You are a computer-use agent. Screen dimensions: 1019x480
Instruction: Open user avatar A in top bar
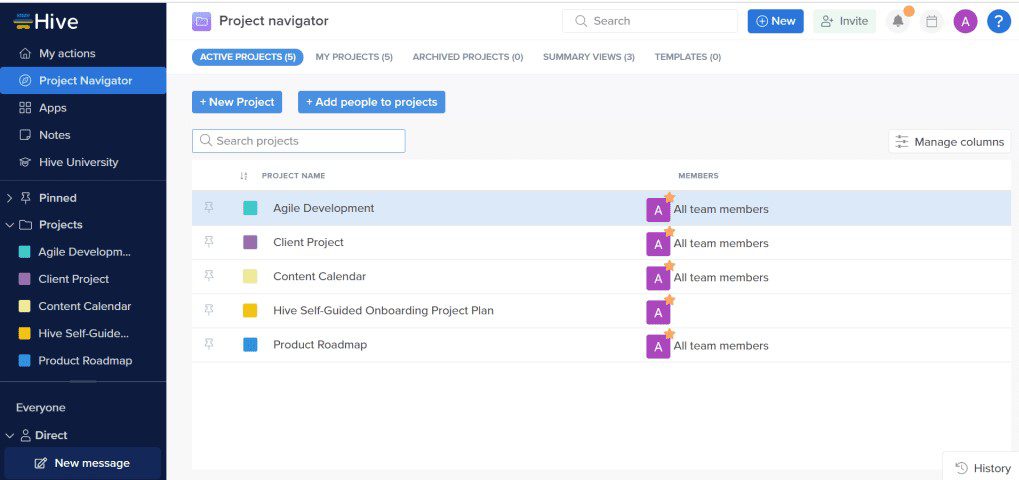[x=966, y=21]
